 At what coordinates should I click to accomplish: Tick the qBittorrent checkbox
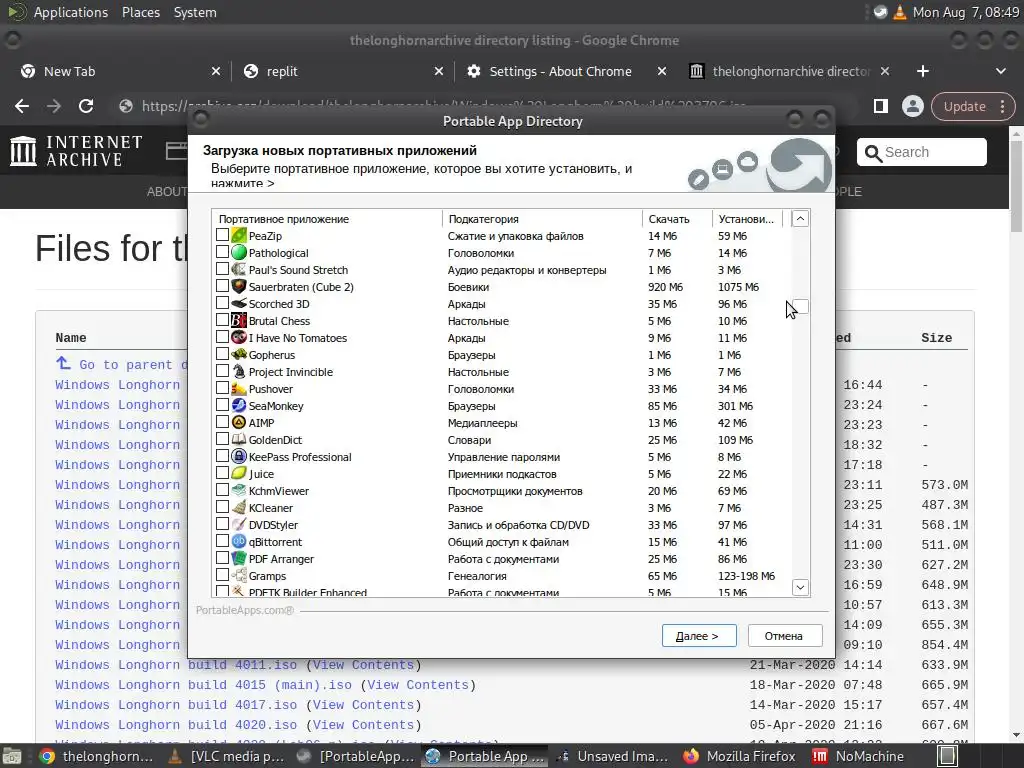pos(222,540)
